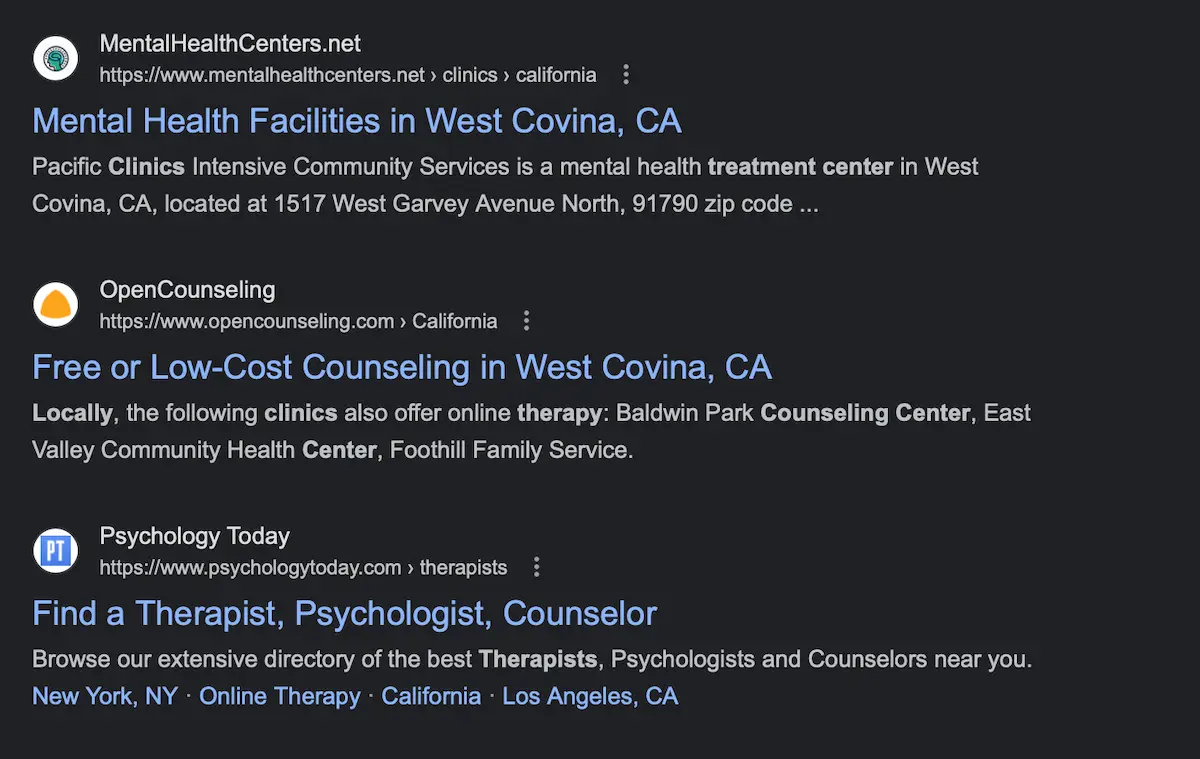Follow the Los Angeles, CA sitelink
Viewport: 1200px width, 759px height.
tap(590, 696)
